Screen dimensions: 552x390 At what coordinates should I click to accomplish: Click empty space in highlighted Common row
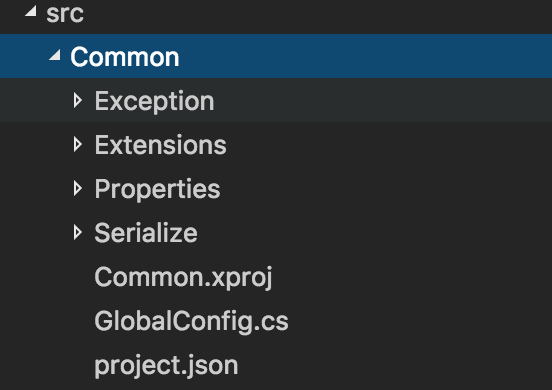tap(365, 56)
